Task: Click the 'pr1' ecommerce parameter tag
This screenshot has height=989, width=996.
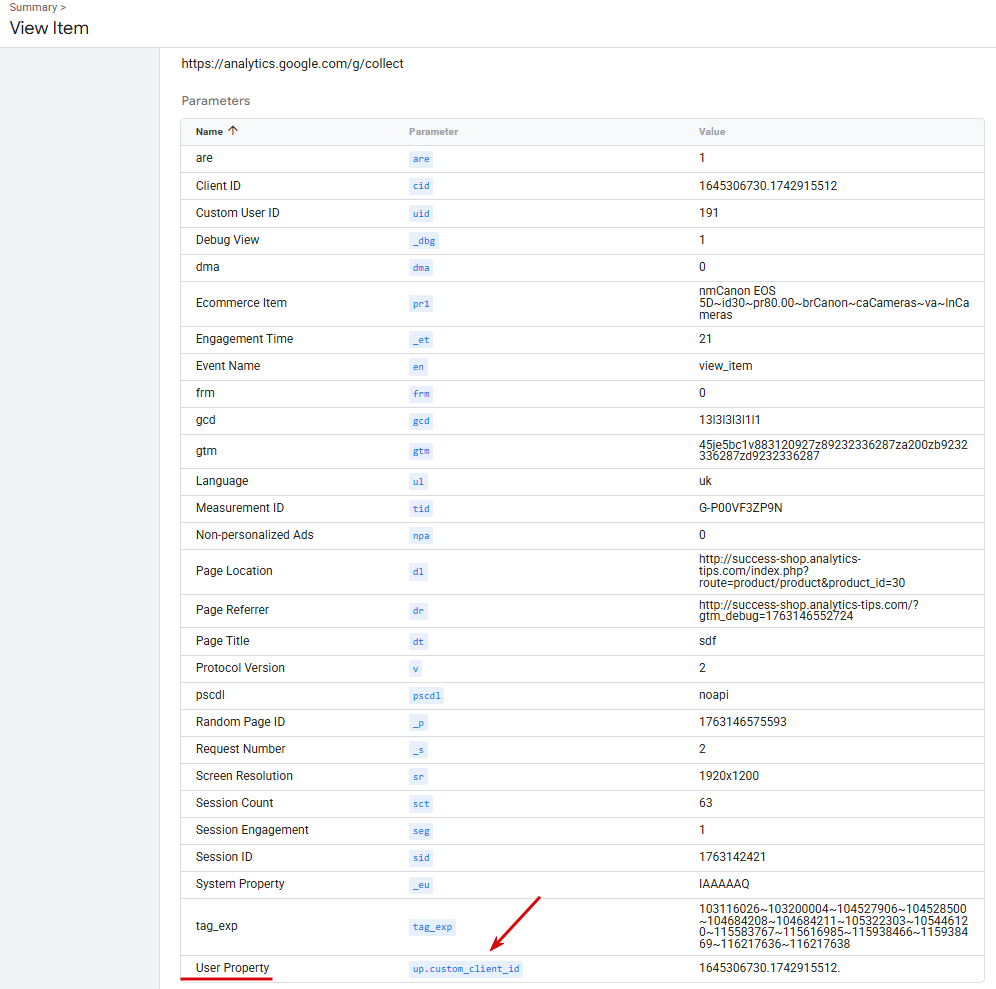Action: tap(421, 303)
